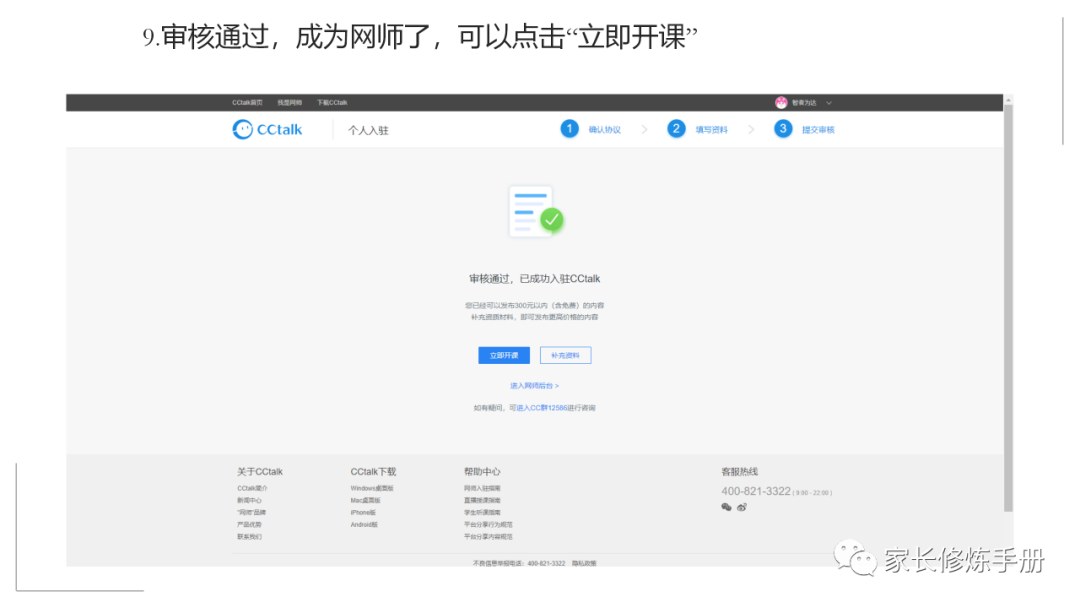Open the Weibo icon under 客服热线

click(742, 507)
